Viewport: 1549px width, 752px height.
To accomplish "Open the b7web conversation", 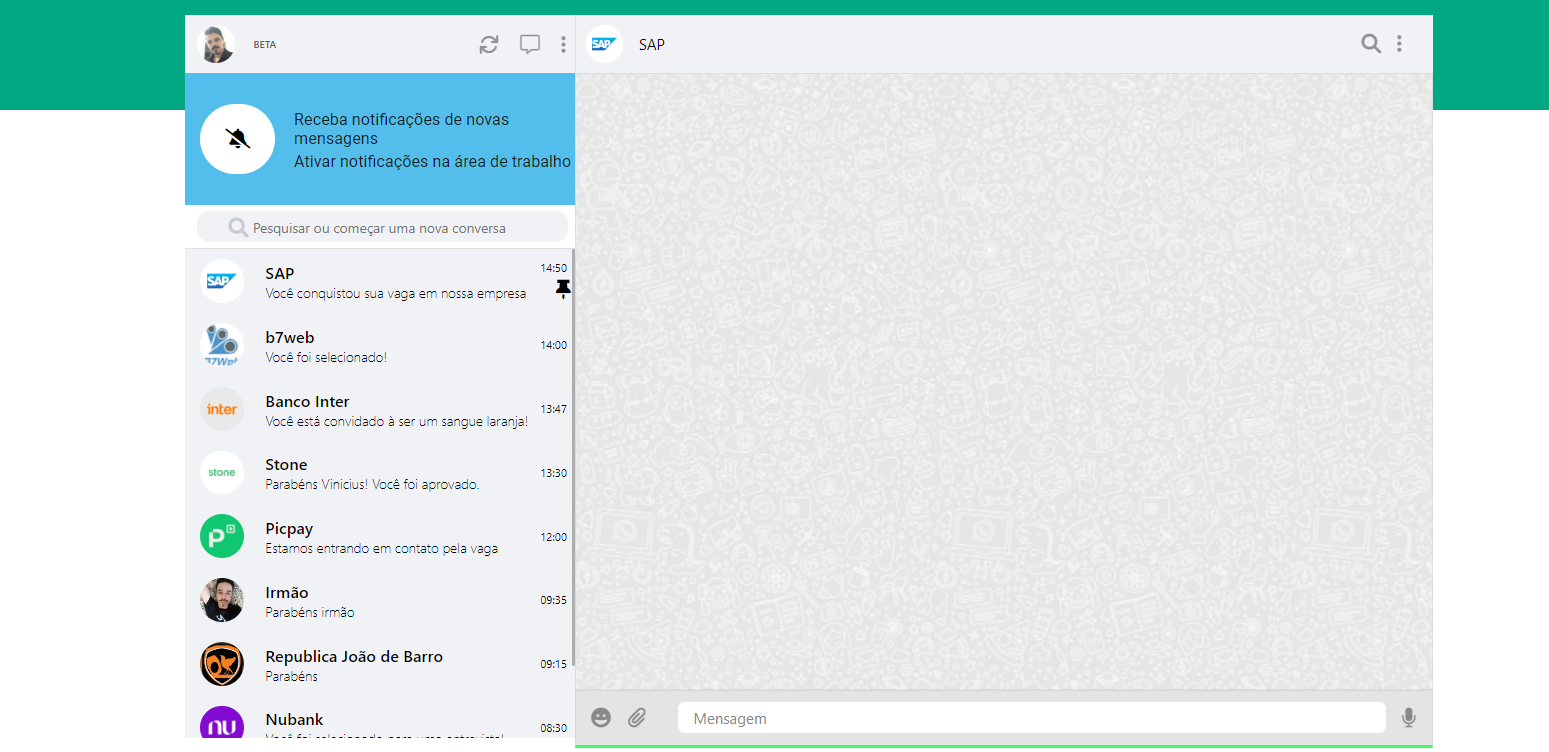I will coord(380,345).
